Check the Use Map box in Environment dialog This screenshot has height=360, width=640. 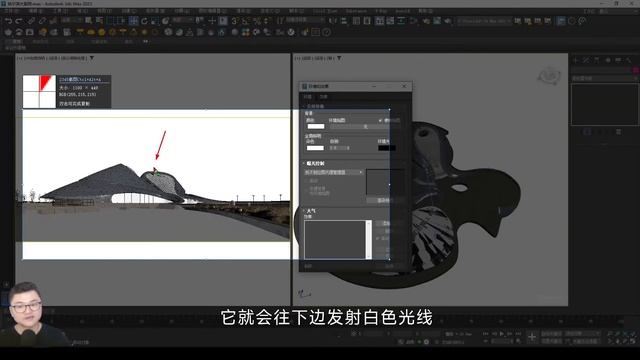click(x=380, y=120)
